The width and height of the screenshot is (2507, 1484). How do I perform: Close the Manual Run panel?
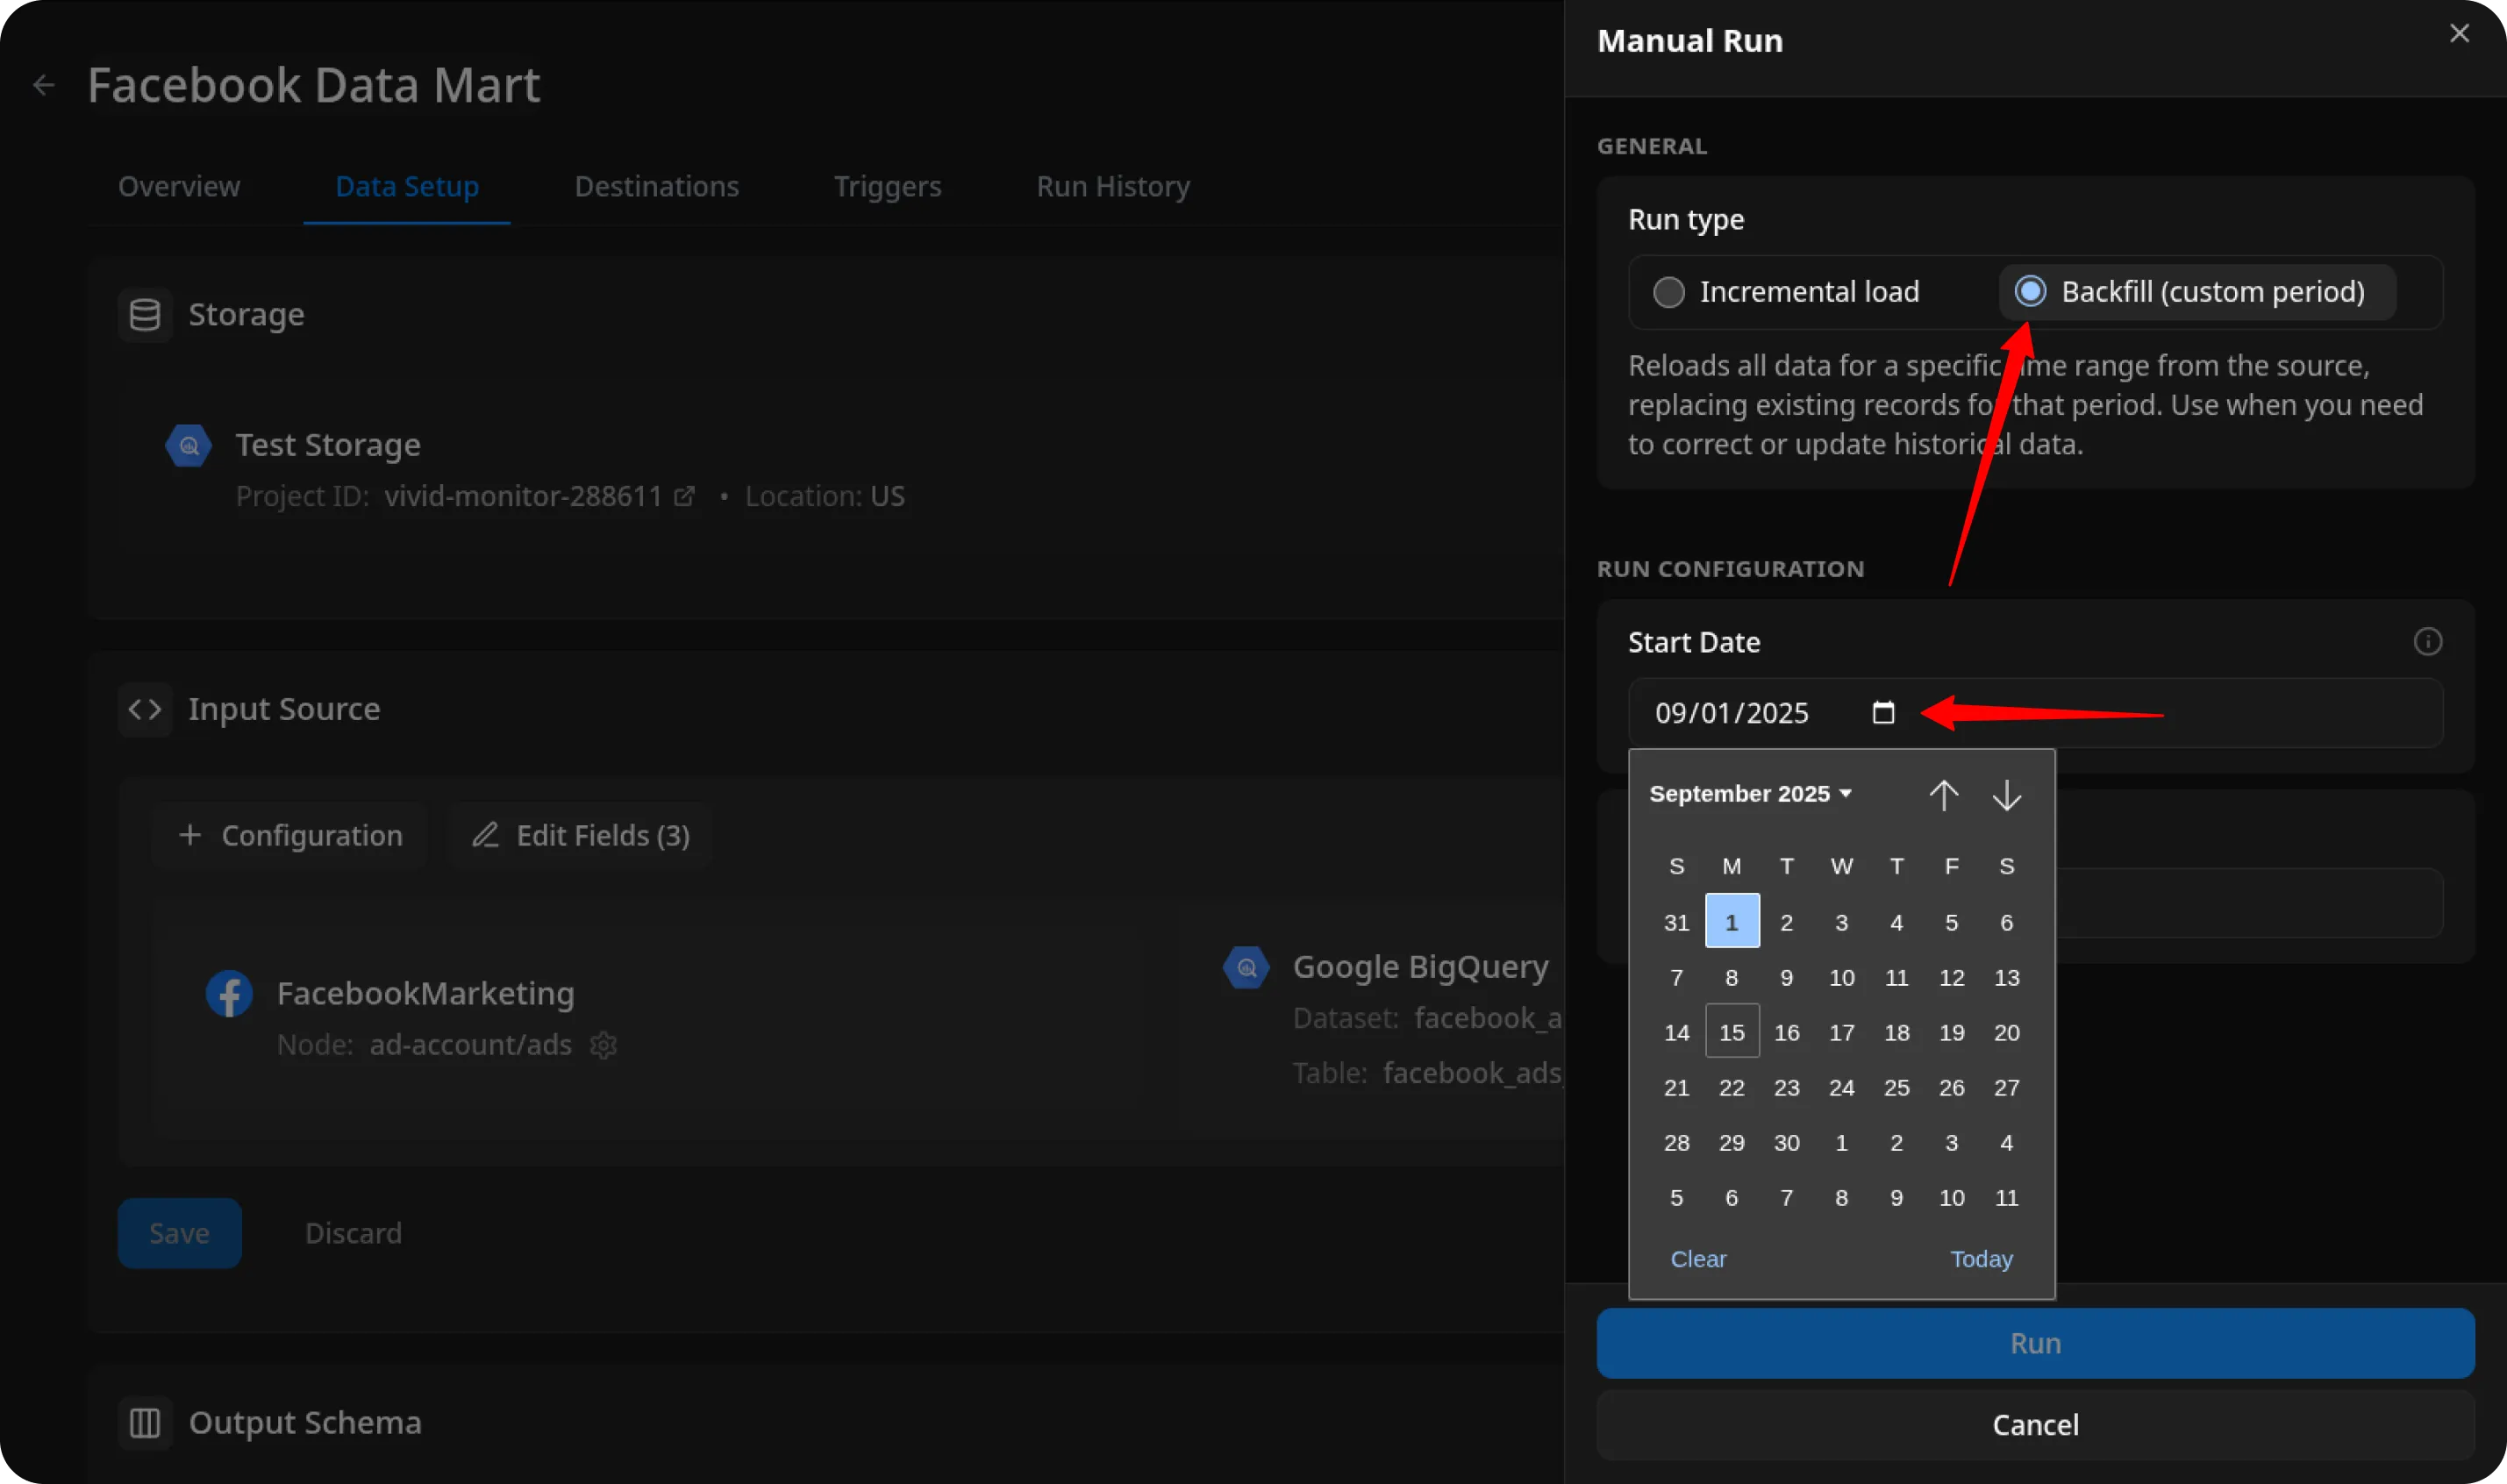(x=2459, y=34)
